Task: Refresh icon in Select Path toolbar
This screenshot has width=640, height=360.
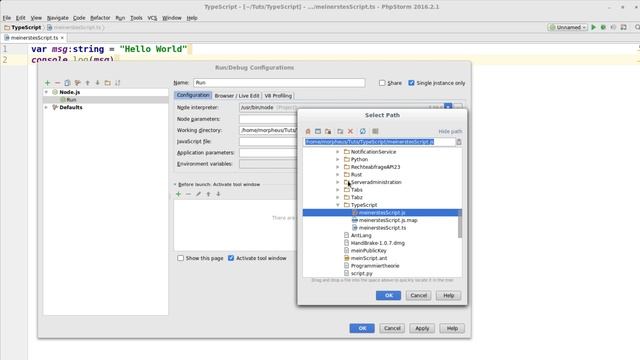Action: click(362, 131)
